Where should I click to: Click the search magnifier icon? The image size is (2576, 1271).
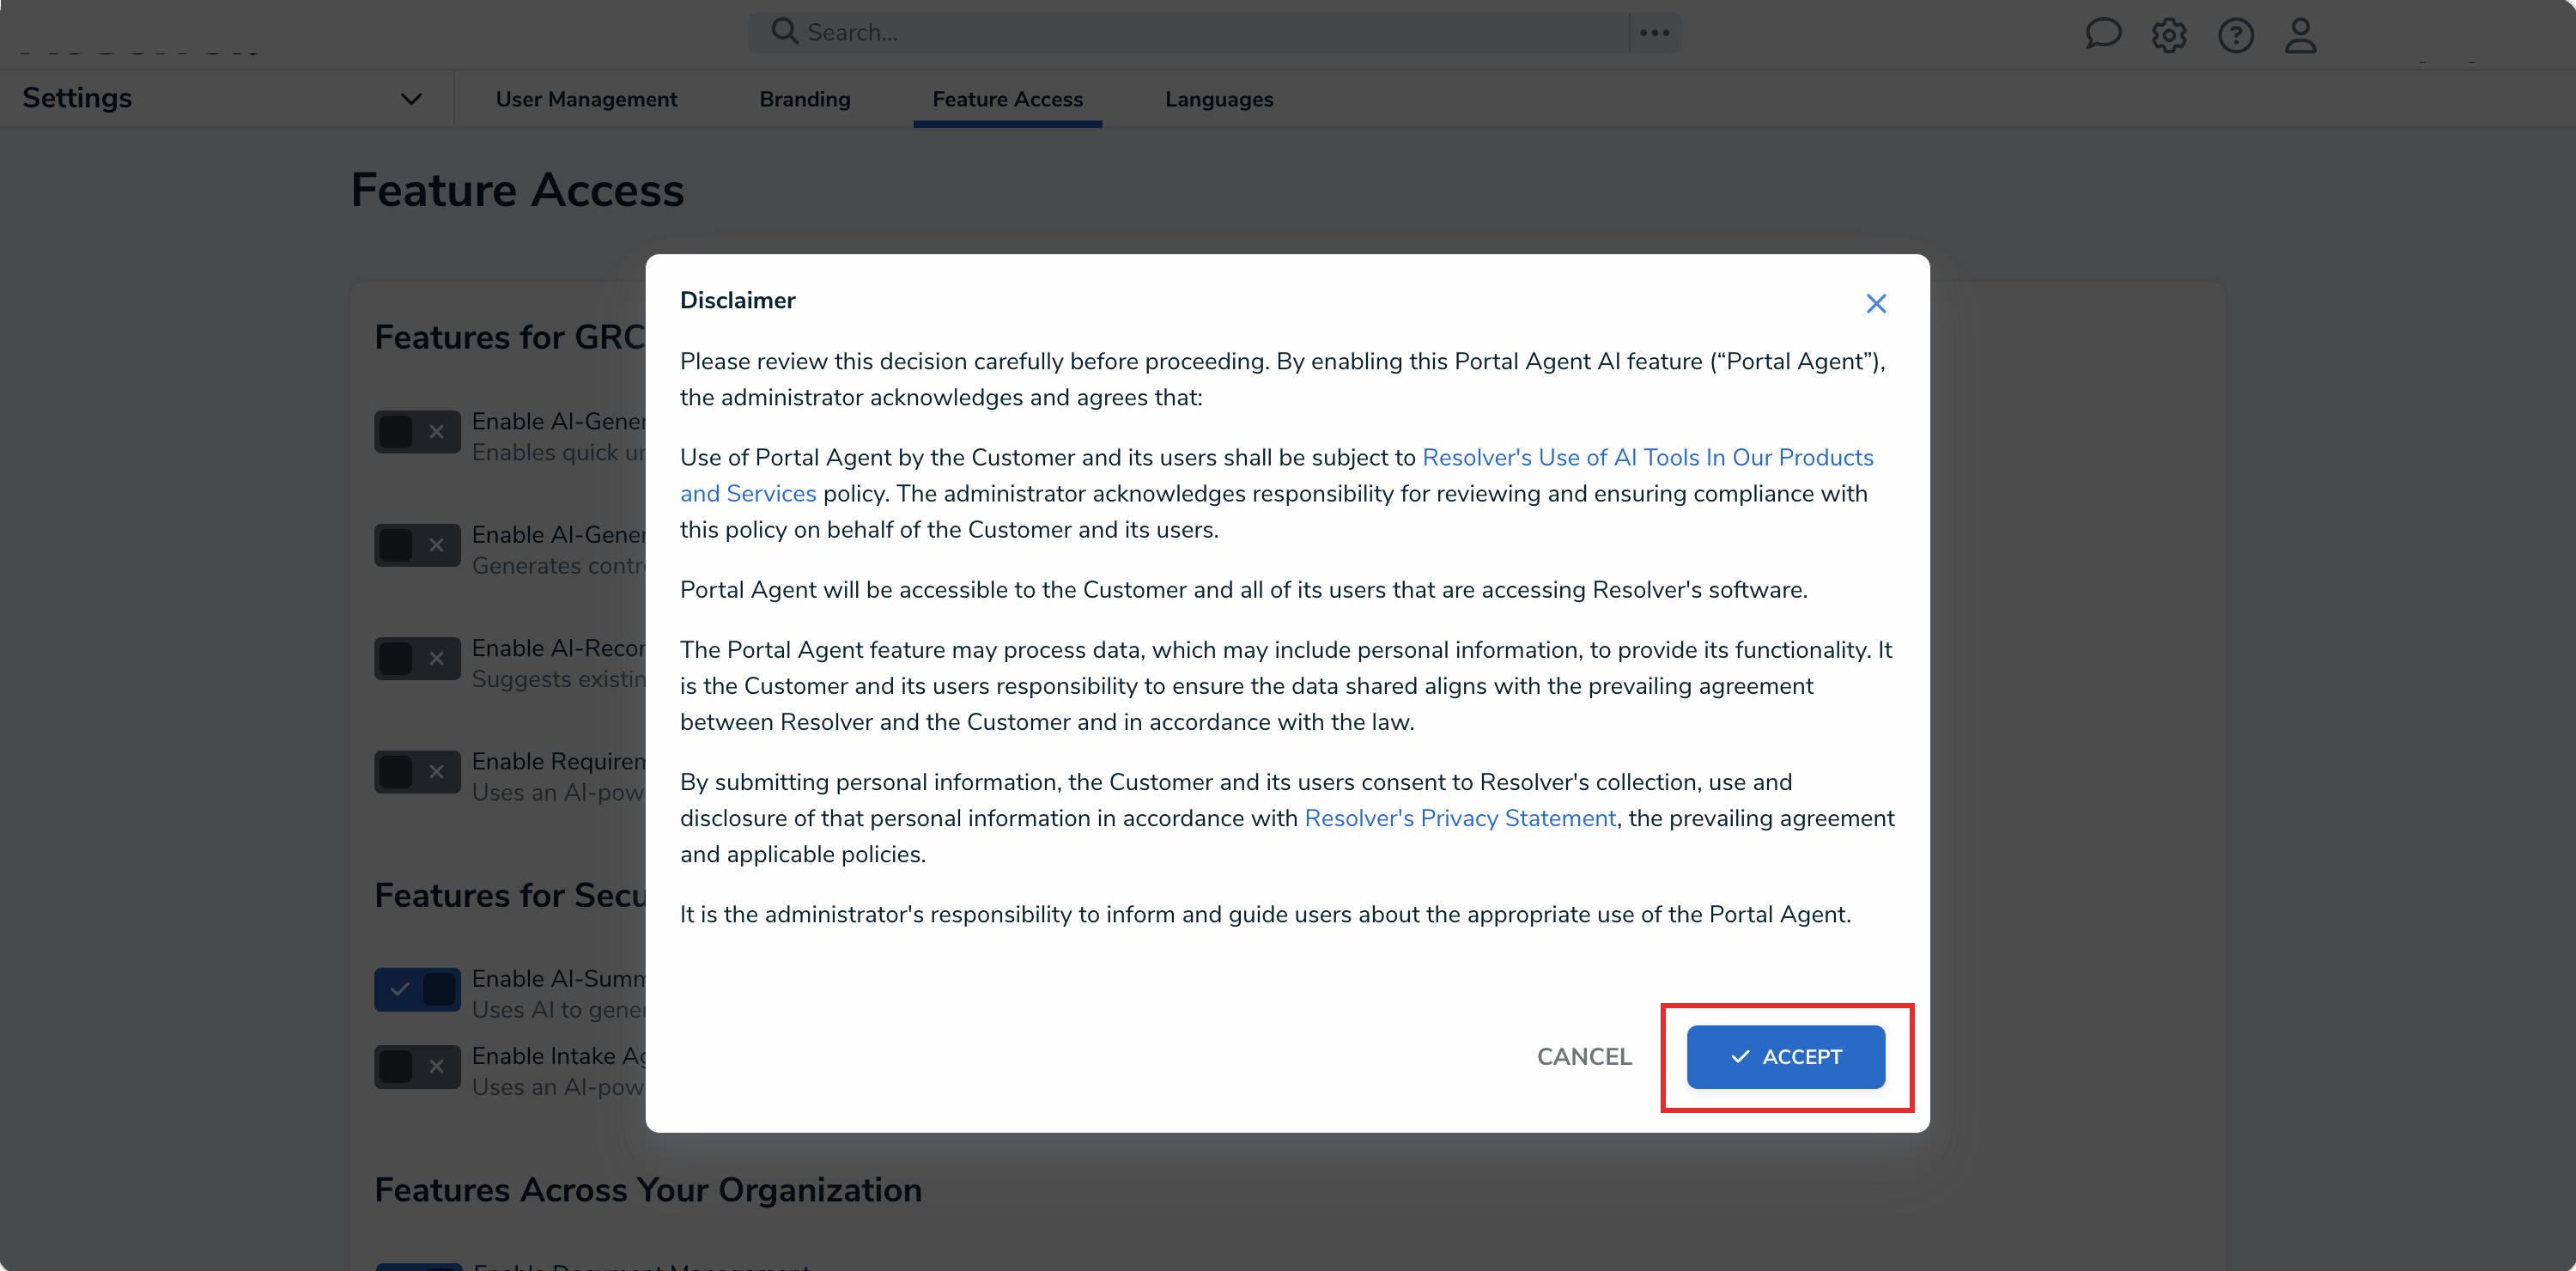[784, 32]
